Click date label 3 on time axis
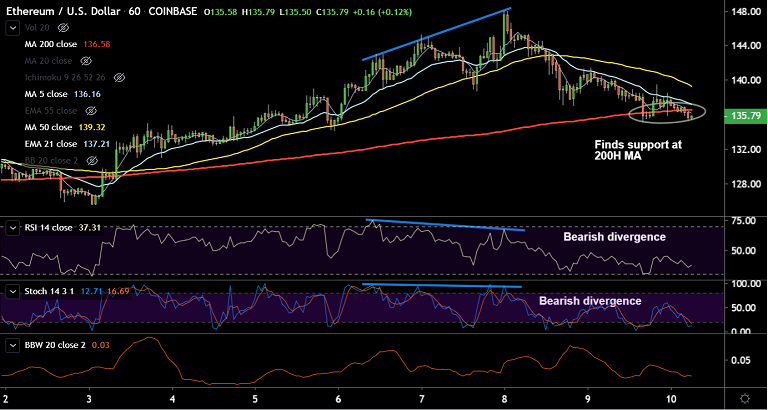Viewport: 768px width, 410px height. pyautogui.click(x=89, y=398)
